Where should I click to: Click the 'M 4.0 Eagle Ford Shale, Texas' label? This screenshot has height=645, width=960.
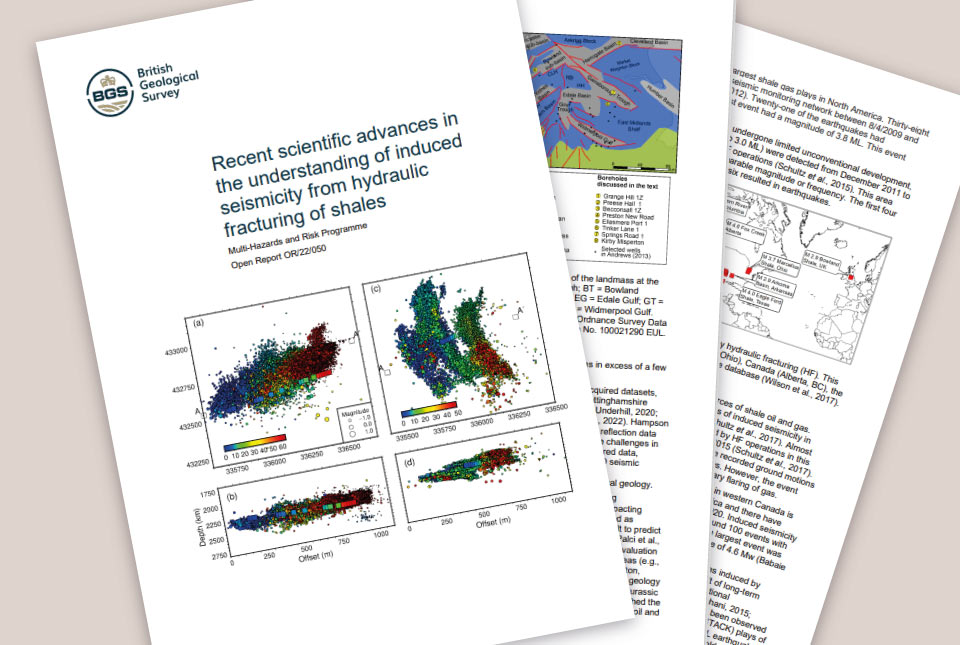point(759,300)
